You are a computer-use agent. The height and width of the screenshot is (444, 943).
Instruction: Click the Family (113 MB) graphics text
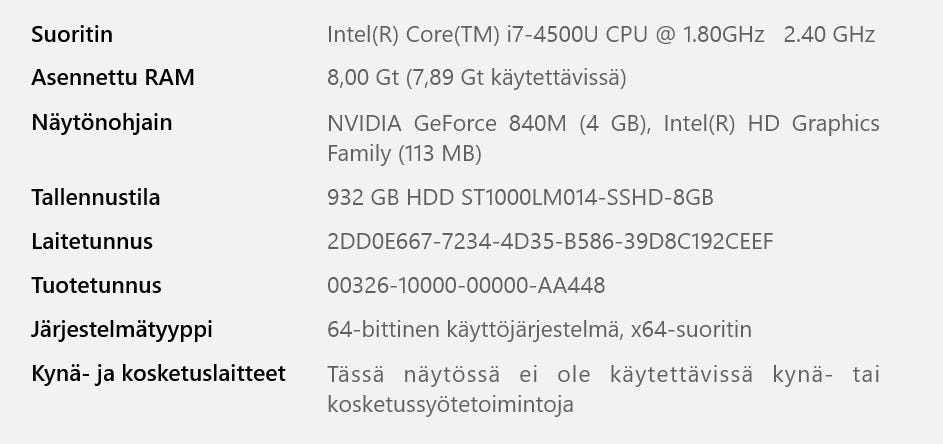coord(404,154)
